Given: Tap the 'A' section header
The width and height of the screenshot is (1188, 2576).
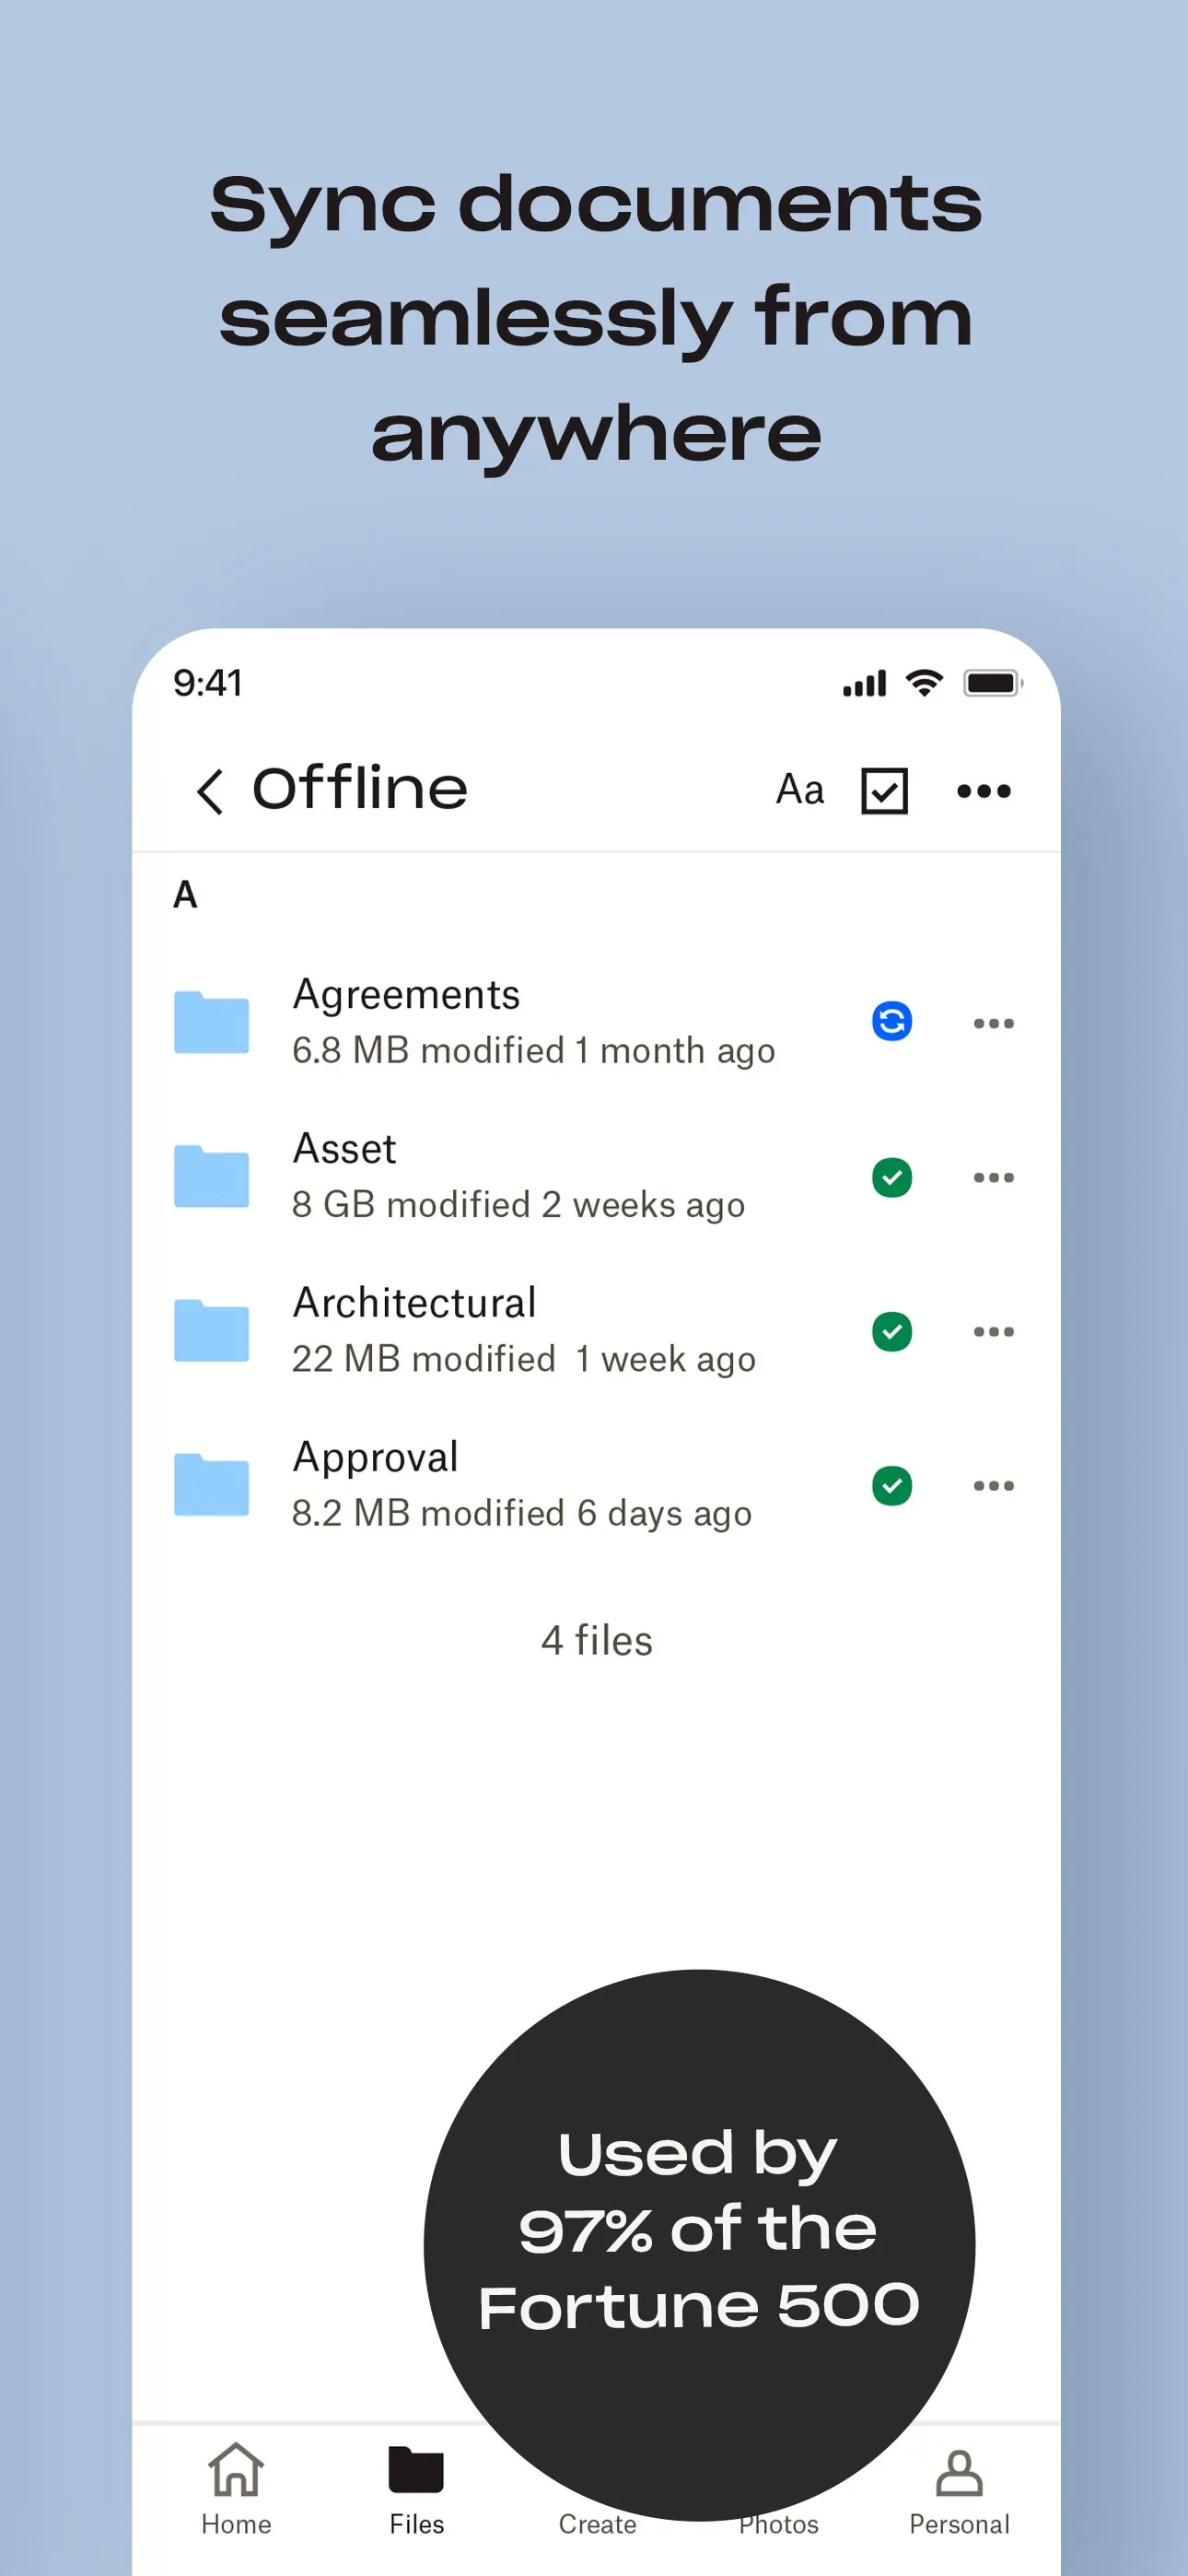Looking at the screenshot, I should coord(185,894).
